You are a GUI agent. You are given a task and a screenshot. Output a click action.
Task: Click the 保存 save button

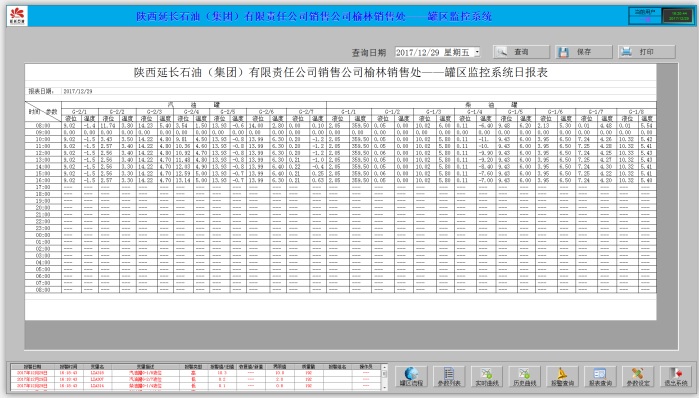pyautogui.click(x=584, y=52)
